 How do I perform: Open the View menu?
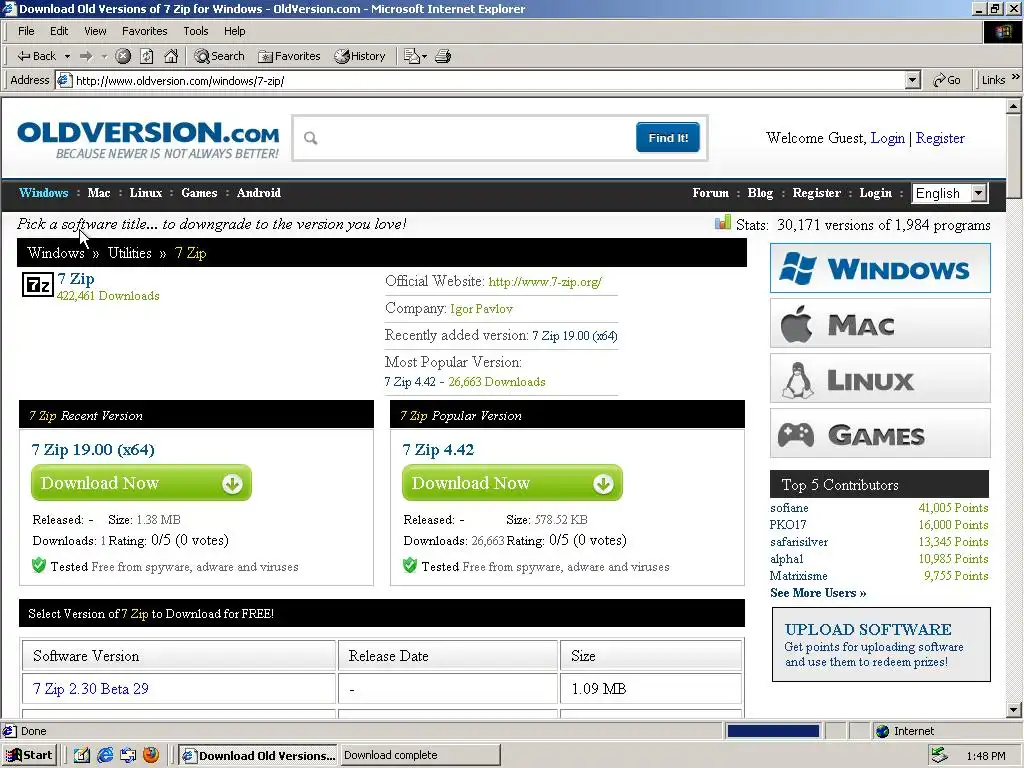[x=95, y=31]
